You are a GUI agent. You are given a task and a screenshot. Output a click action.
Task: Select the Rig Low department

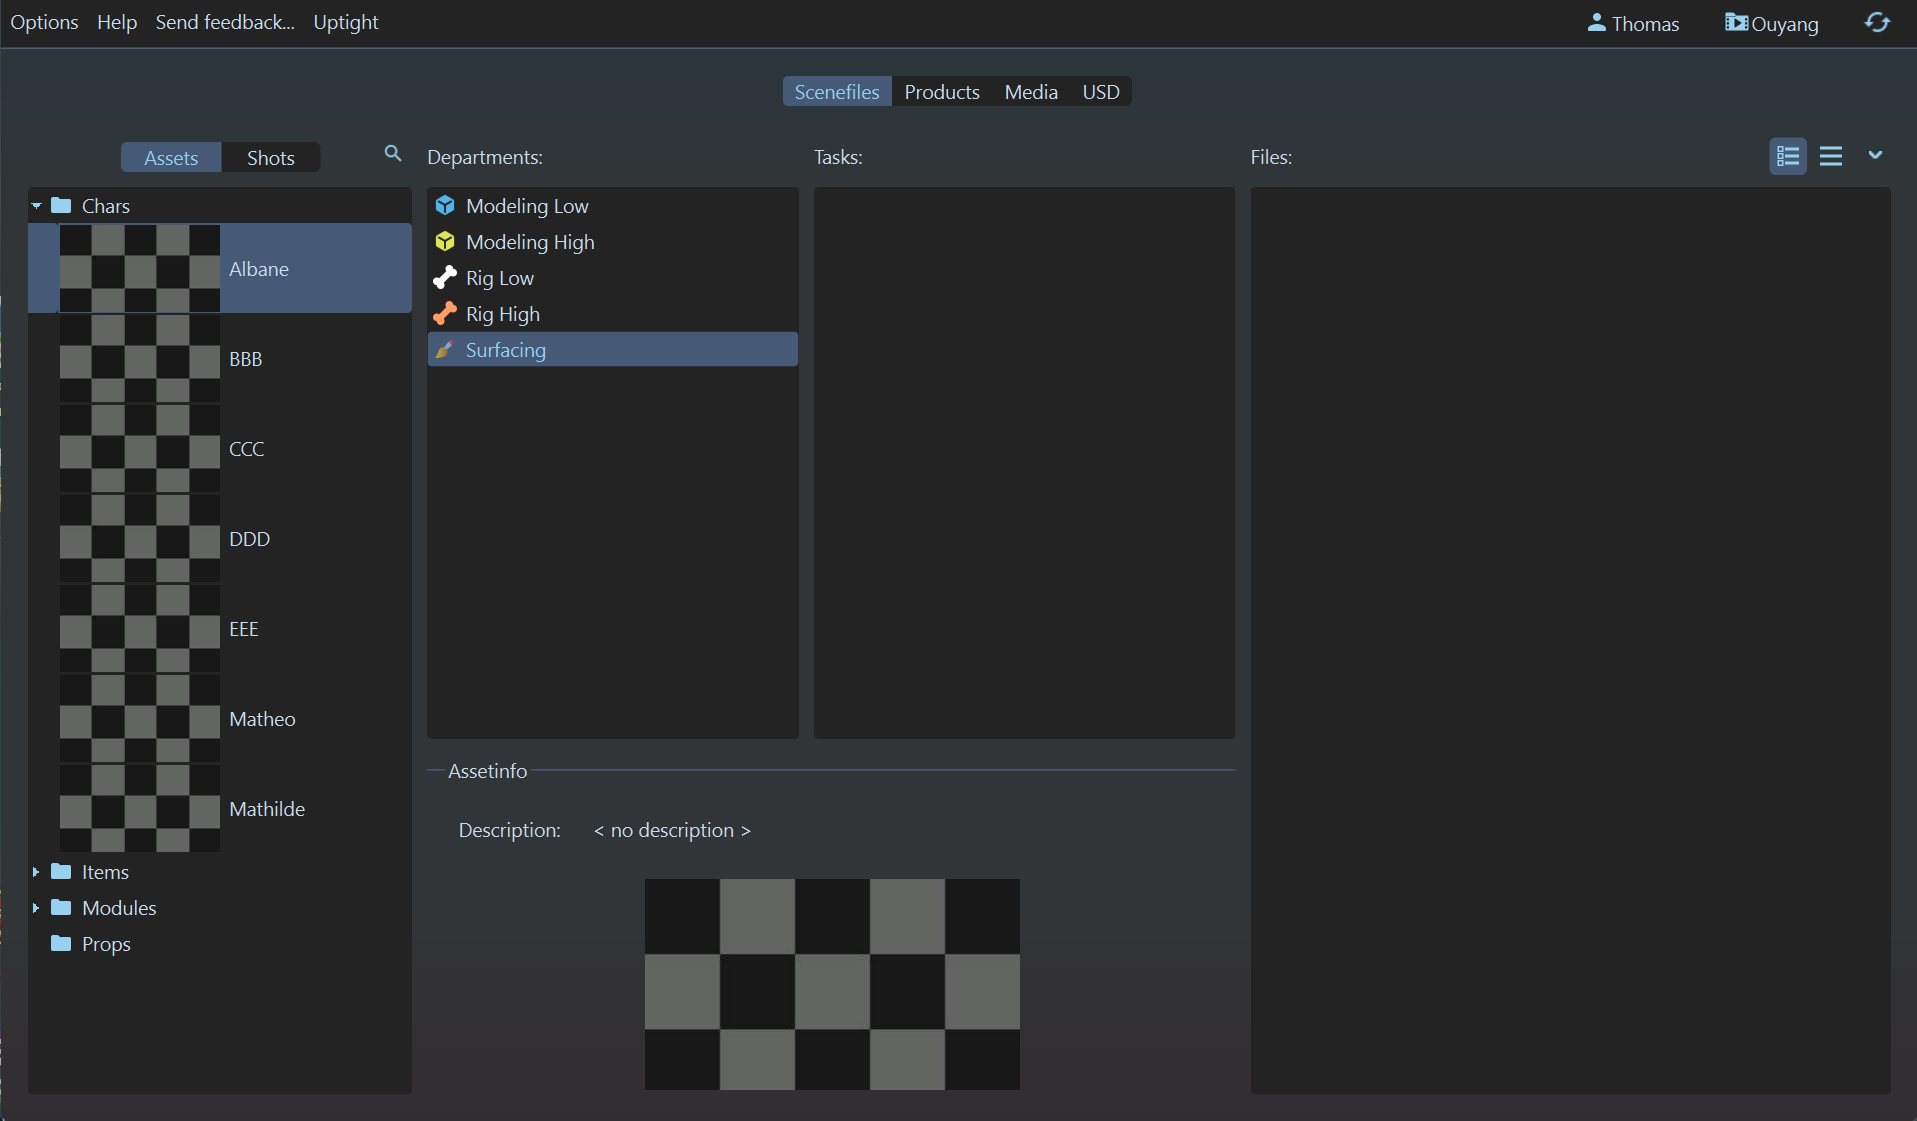point(499,278)
